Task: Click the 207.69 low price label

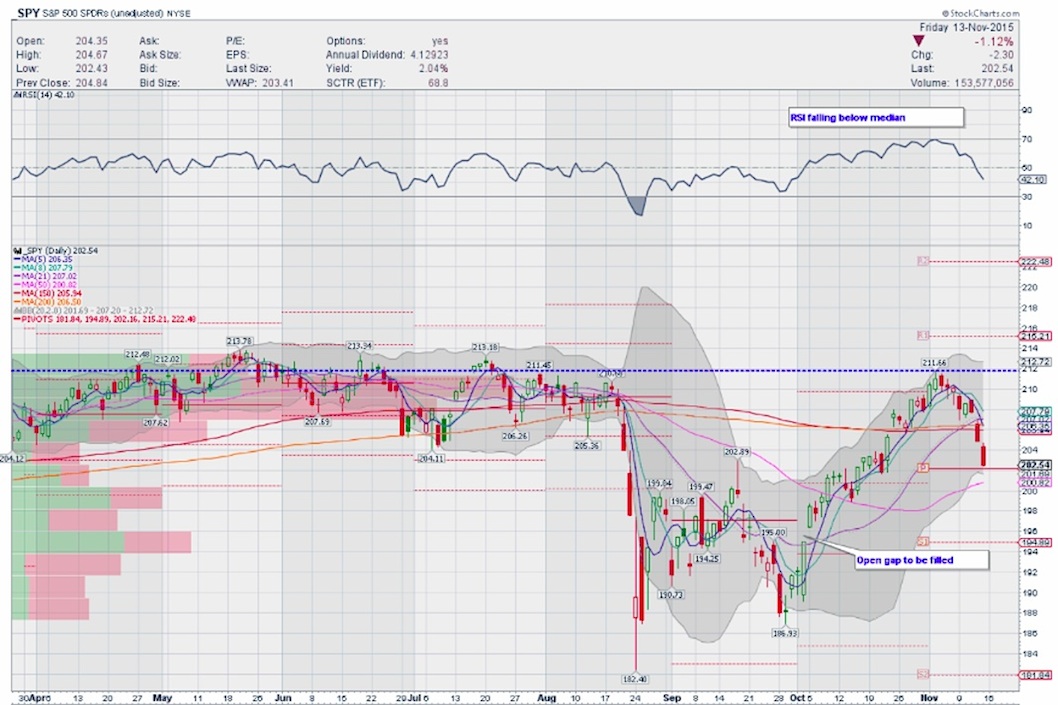Action: pyautogui.click(x=317, y=421)
